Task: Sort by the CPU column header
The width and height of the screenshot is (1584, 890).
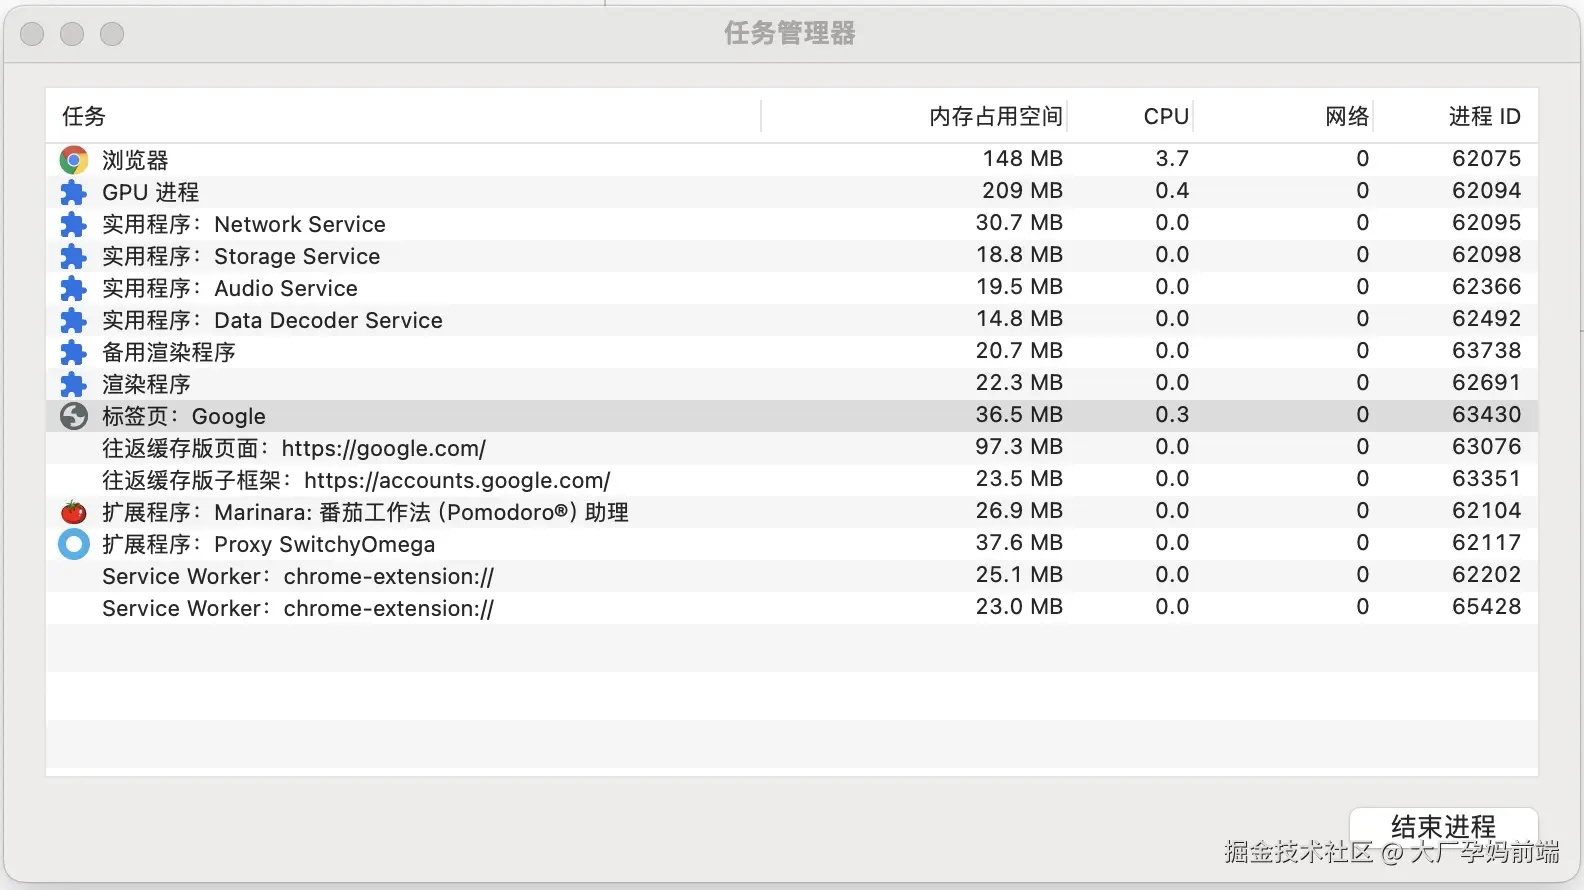Action: [x=1166, y=116]
